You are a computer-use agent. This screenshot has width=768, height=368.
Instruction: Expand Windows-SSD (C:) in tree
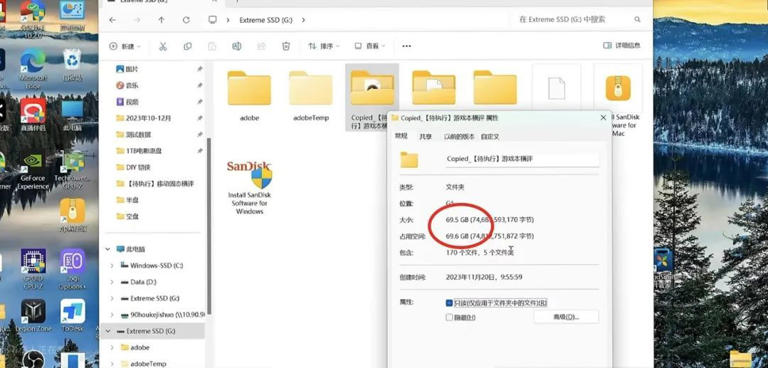(112, 266)
